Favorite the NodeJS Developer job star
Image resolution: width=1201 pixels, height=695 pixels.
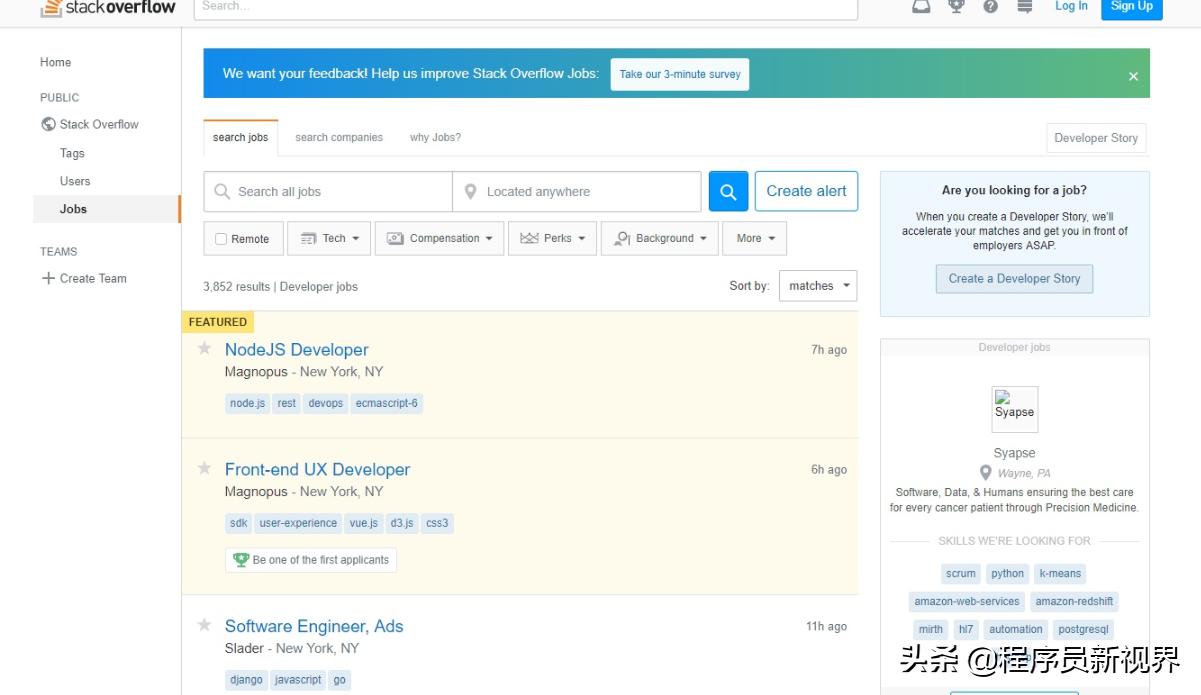[x=204, y=348]
